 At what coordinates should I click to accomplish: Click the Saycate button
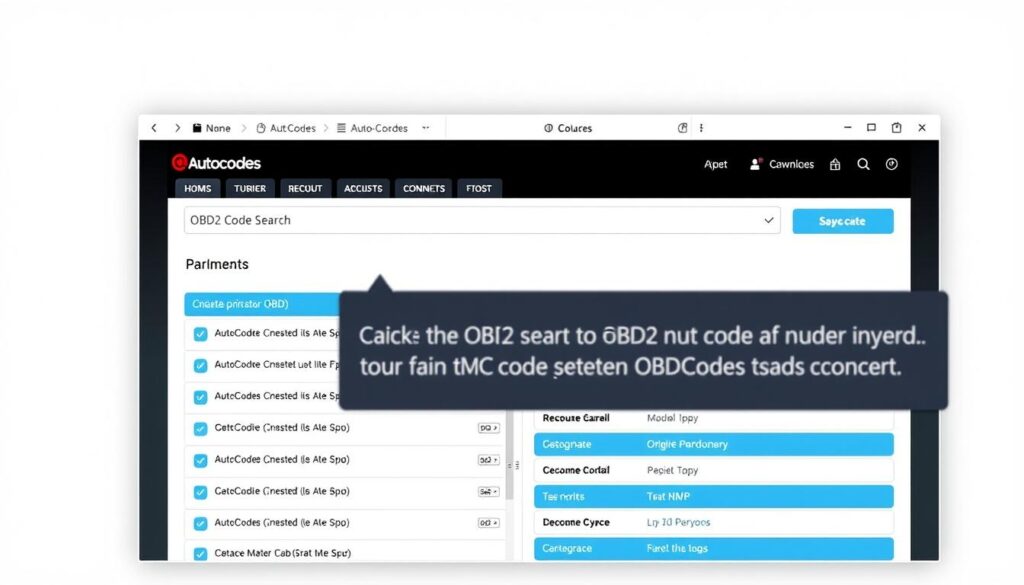(x=843, y=221)
